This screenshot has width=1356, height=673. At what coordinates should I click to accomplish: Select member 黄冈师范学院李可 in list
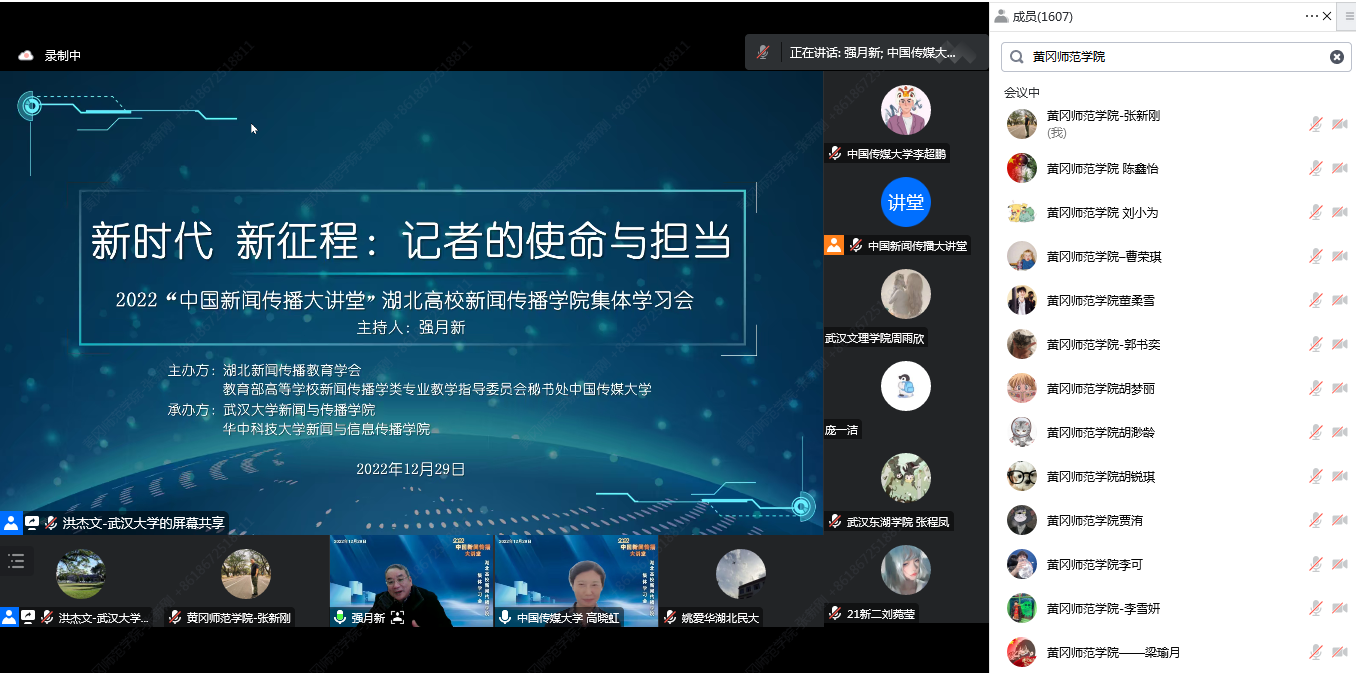point(1094,564)
